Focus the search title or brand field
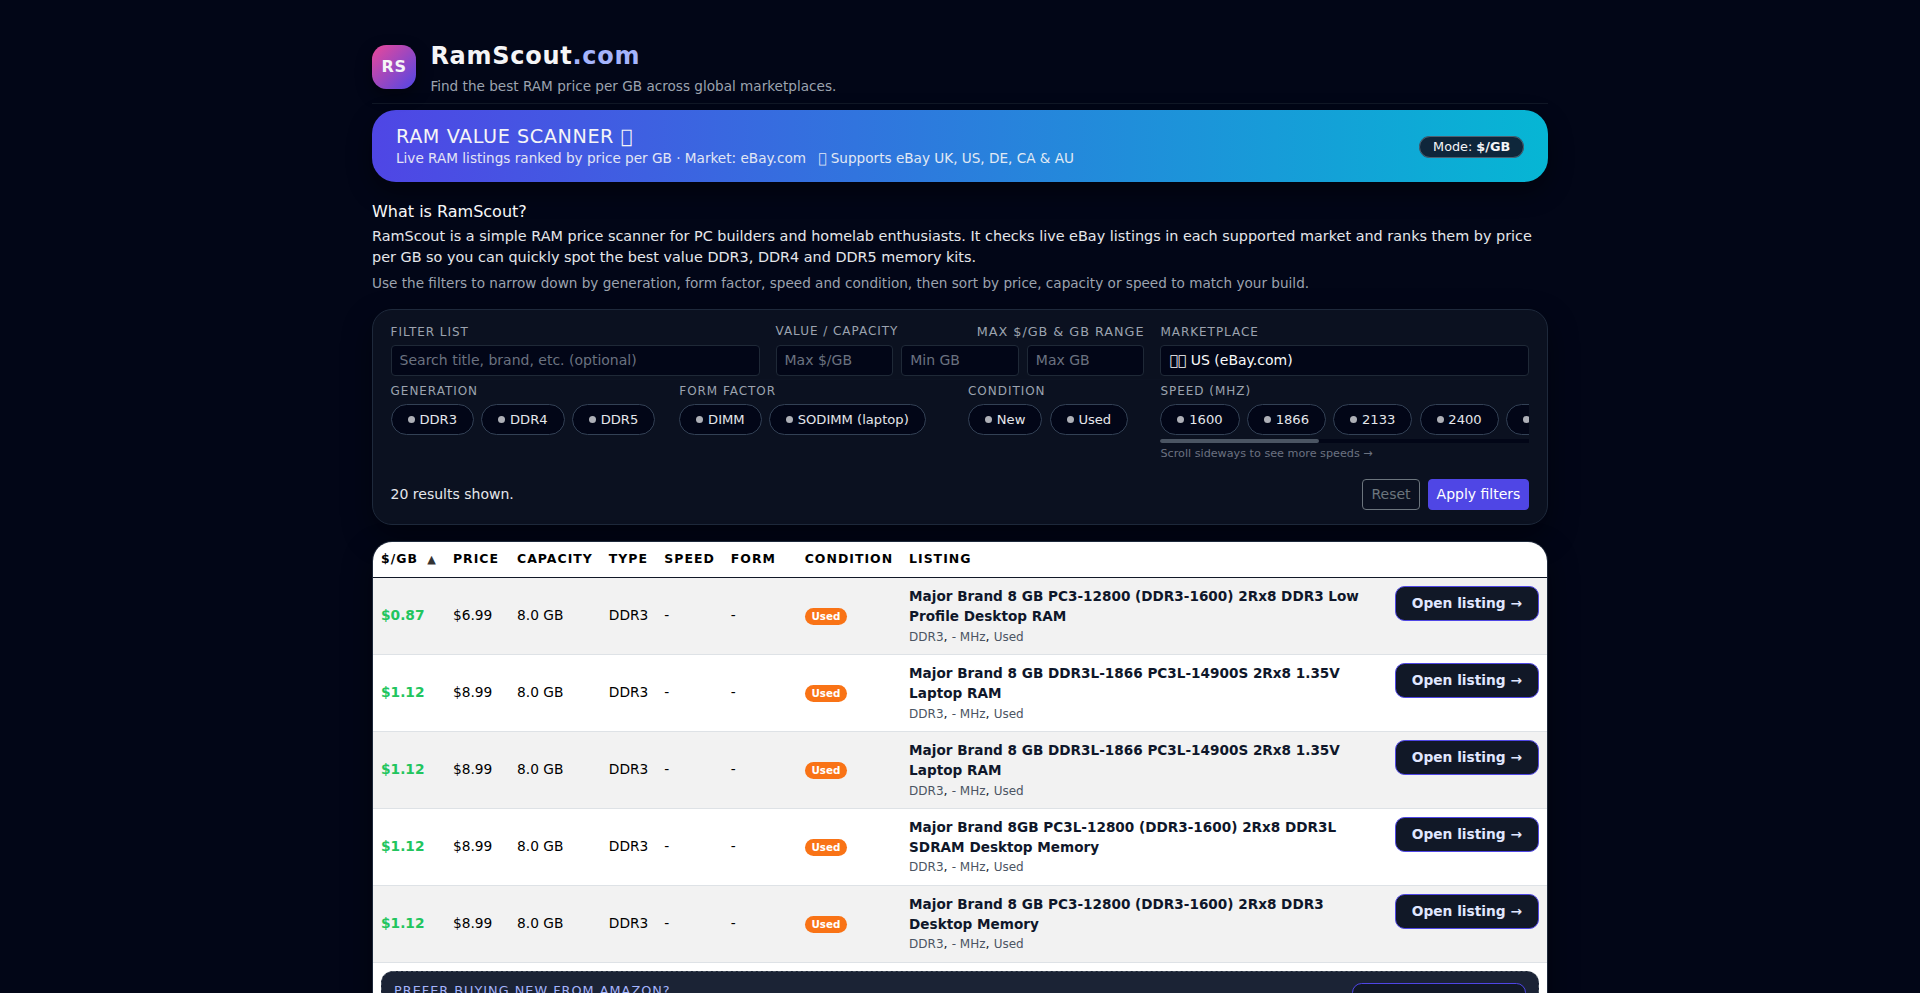Screen dimensions: 1920x993 (575, 360)
